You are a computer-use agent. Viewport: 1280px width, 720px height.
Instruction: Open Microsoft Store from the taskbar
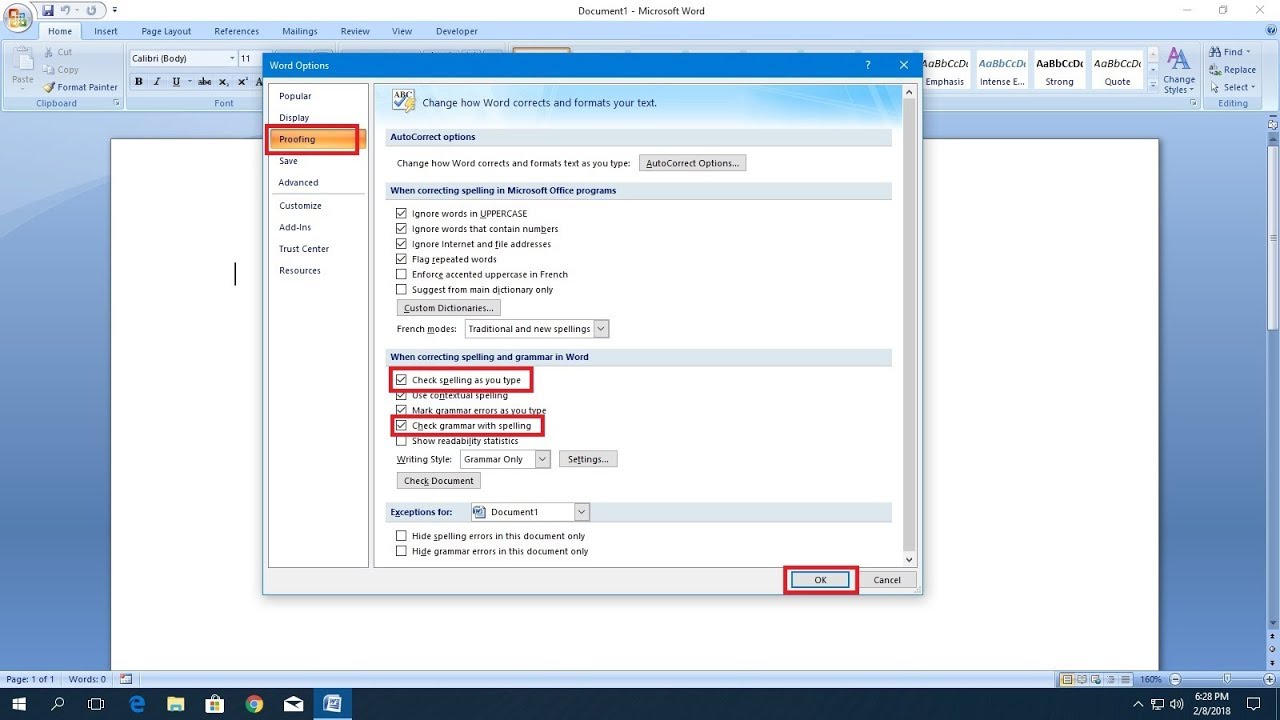tap(215, 704)
